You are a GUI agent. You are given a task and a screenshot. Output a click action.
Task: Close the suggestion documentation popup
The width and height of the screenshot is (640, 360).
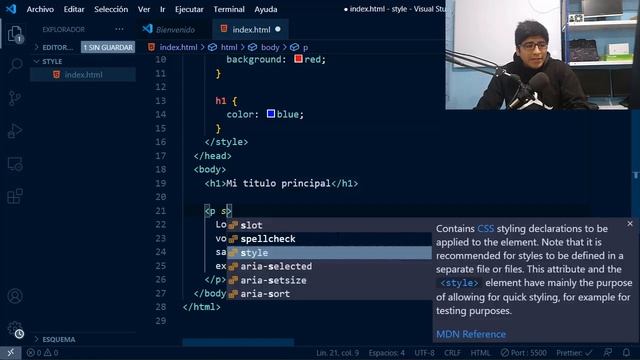tap(630, 224)
